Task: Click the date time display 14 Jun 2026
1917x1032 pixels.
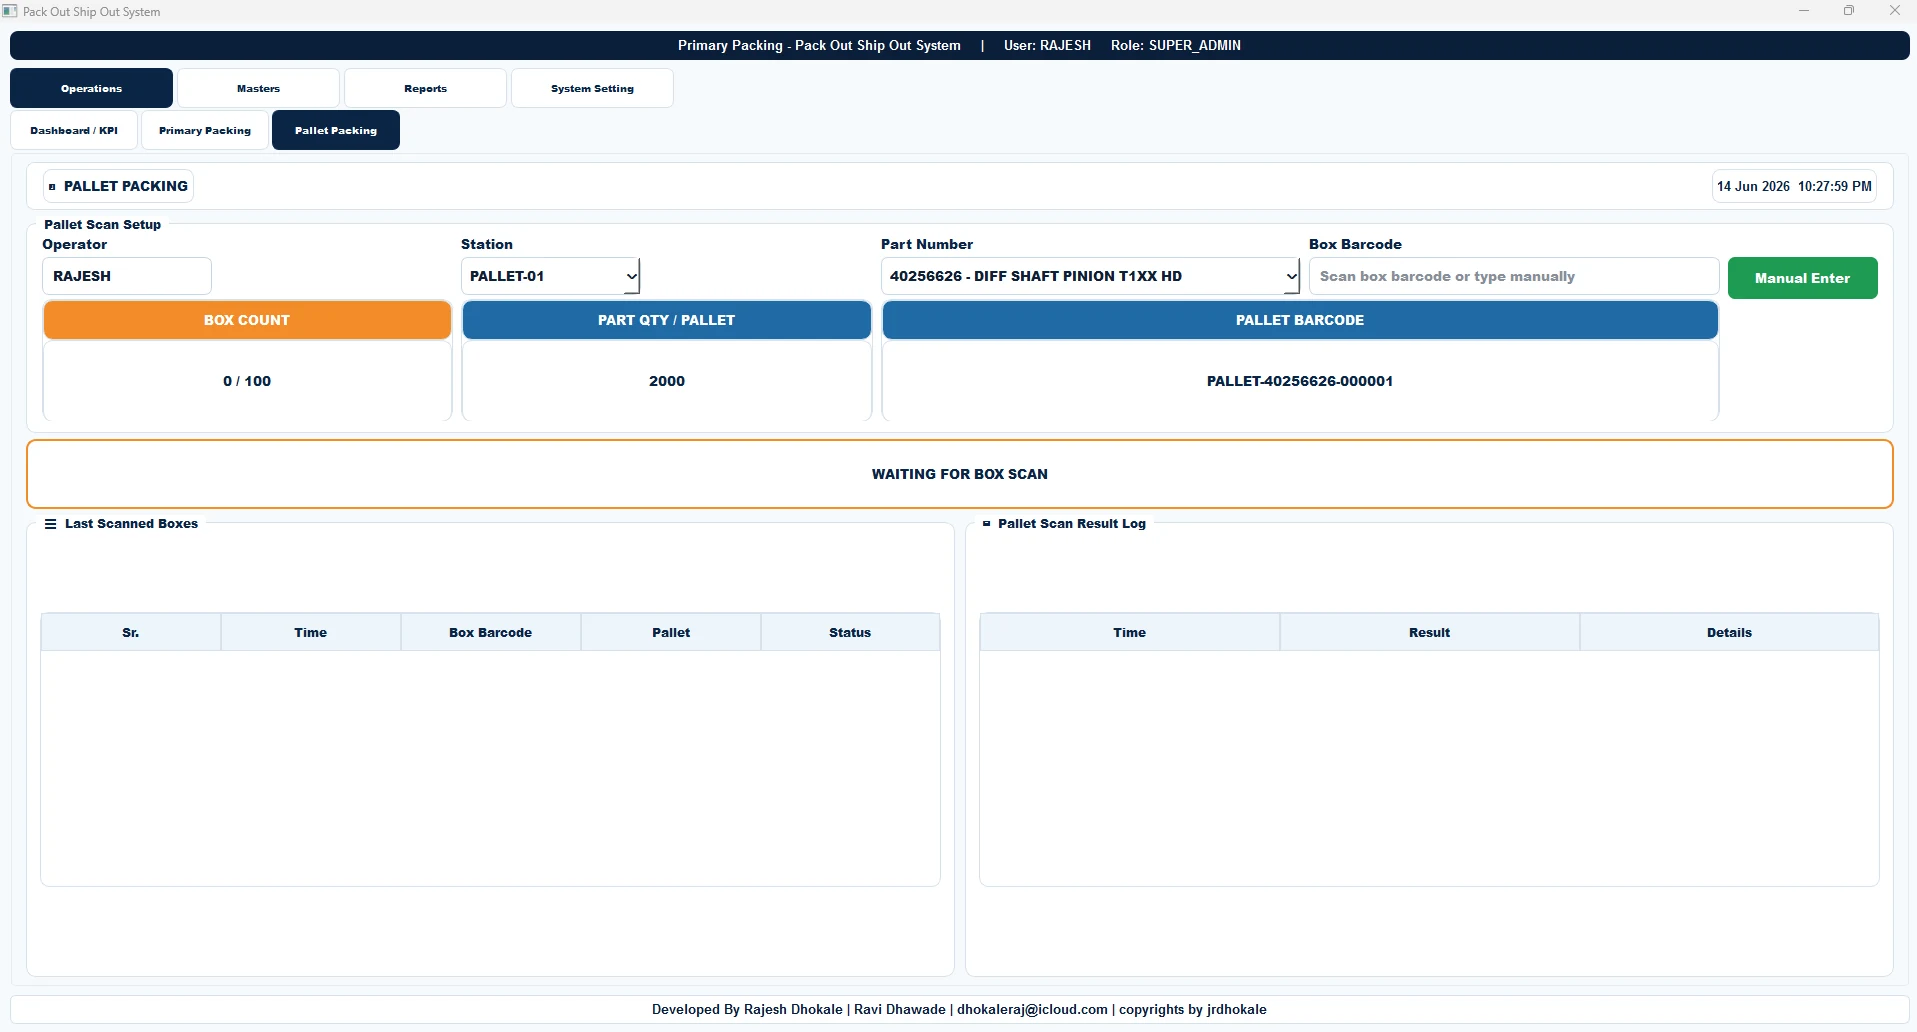Action: point(1794,186)
